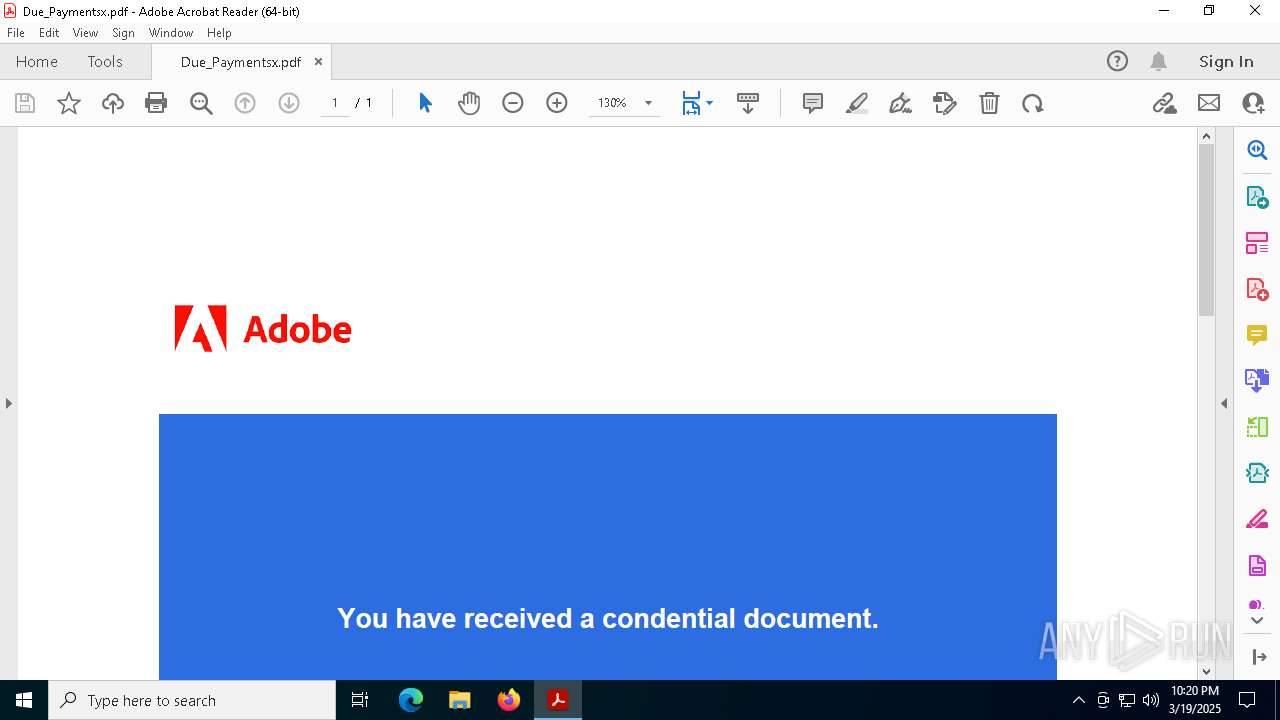The width and height of the screenshot is (1280, 720).
Task: Go to next page arrow
Action: (289, 103)
